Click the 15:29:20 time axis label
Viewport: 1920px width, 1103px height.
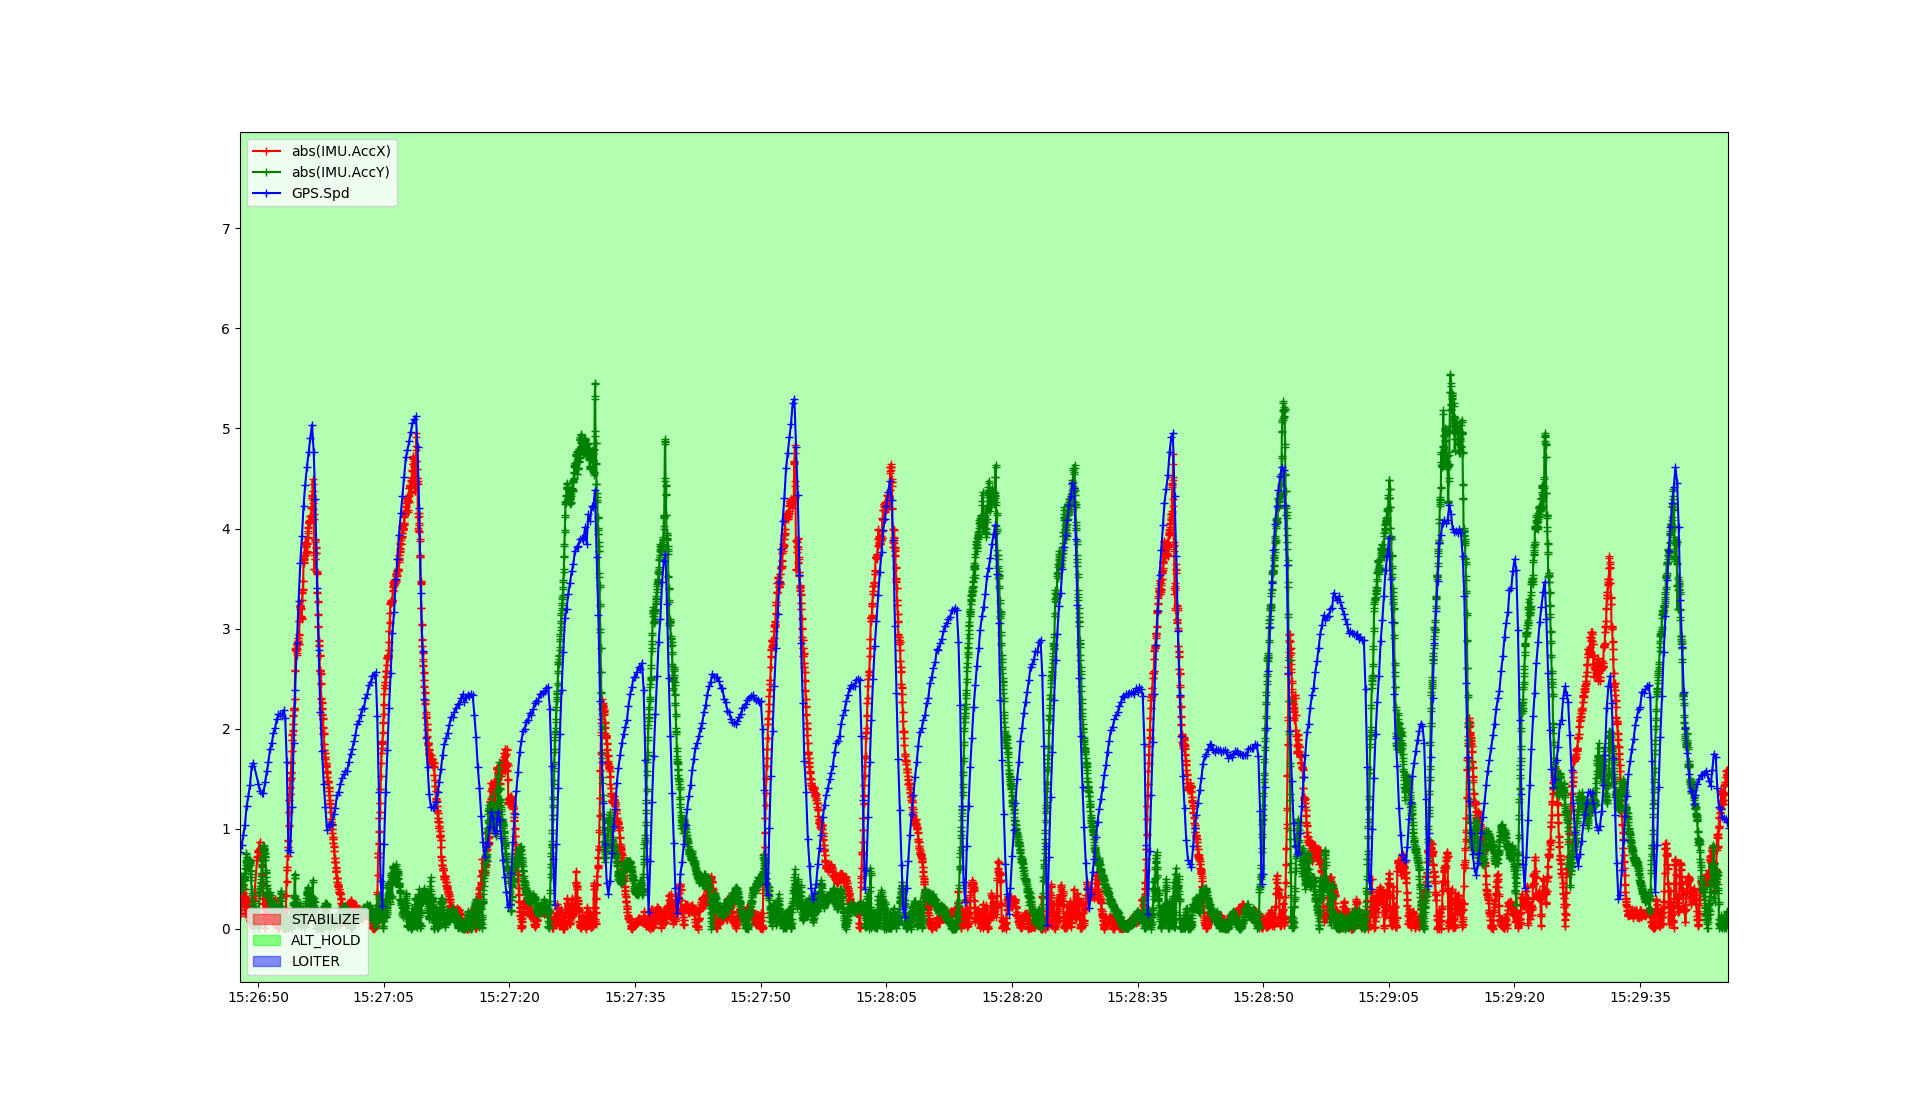click(1514, 997)
